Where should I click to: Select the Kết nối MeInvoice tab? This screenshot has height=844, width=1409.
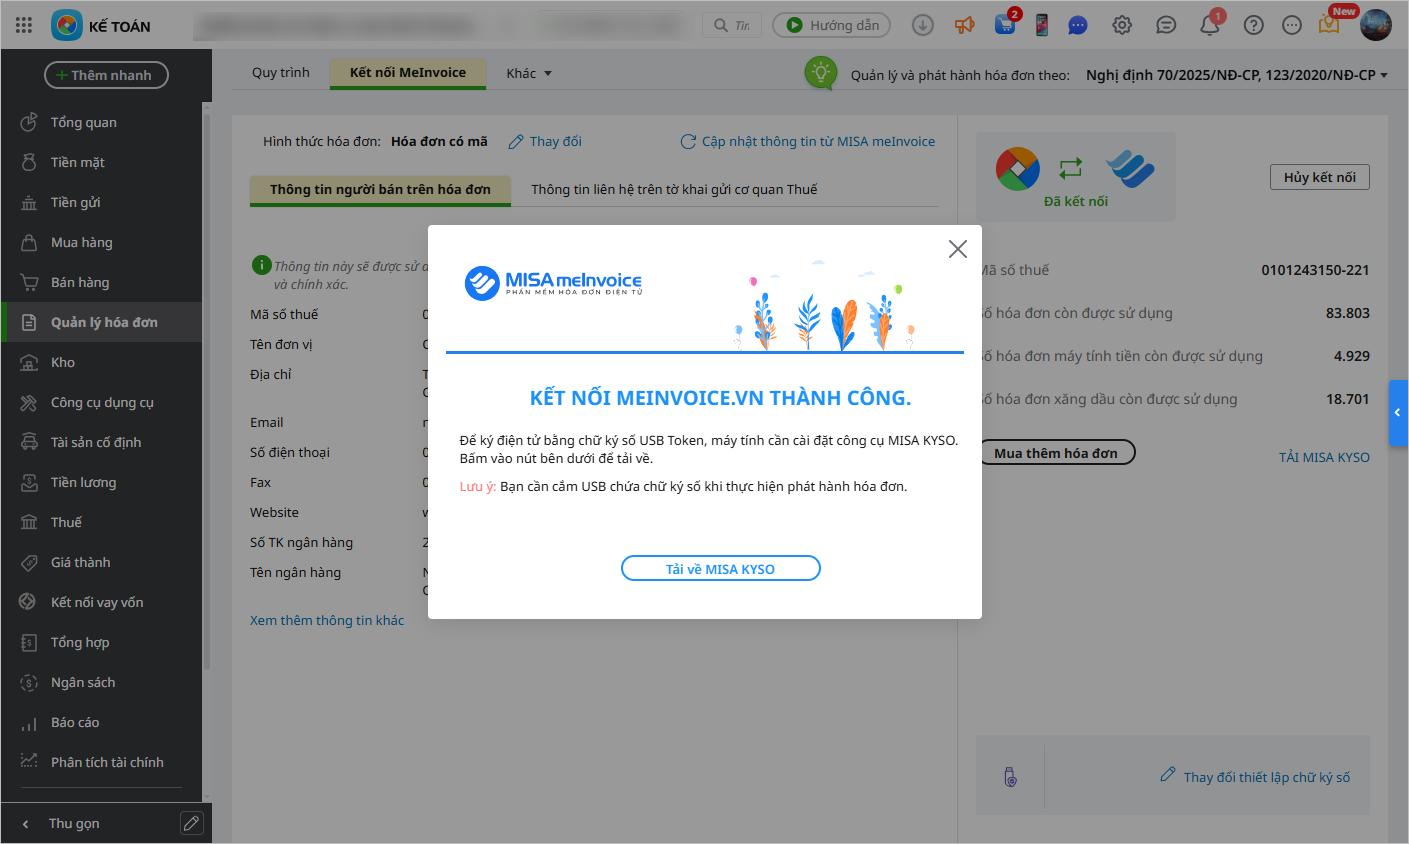[408, 73]
